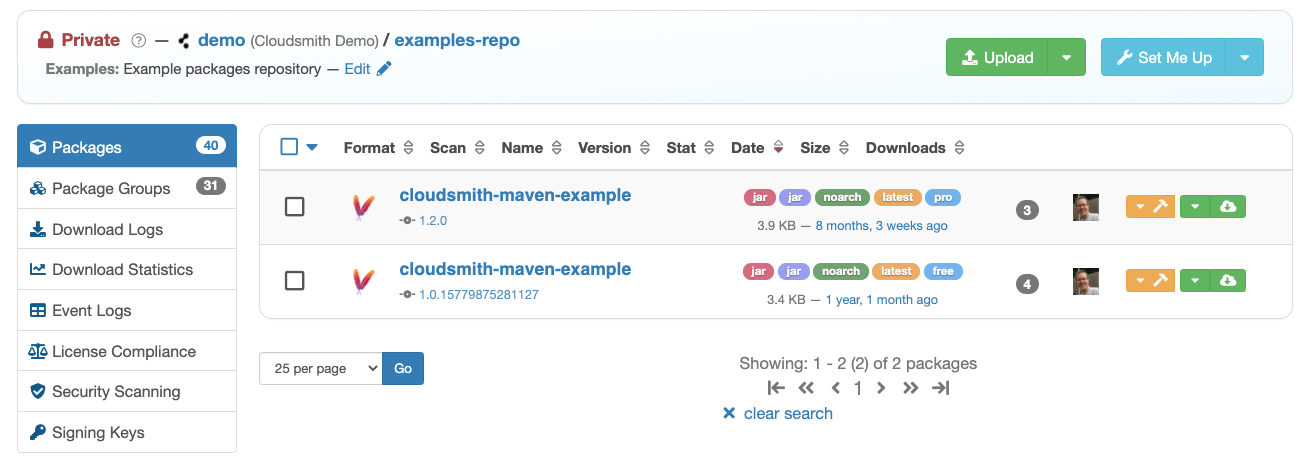Click uploader avatar in 1.0.15779875281127 row
The width and height of the screenshot is (1314, 470).
(x=1086, y=282)
